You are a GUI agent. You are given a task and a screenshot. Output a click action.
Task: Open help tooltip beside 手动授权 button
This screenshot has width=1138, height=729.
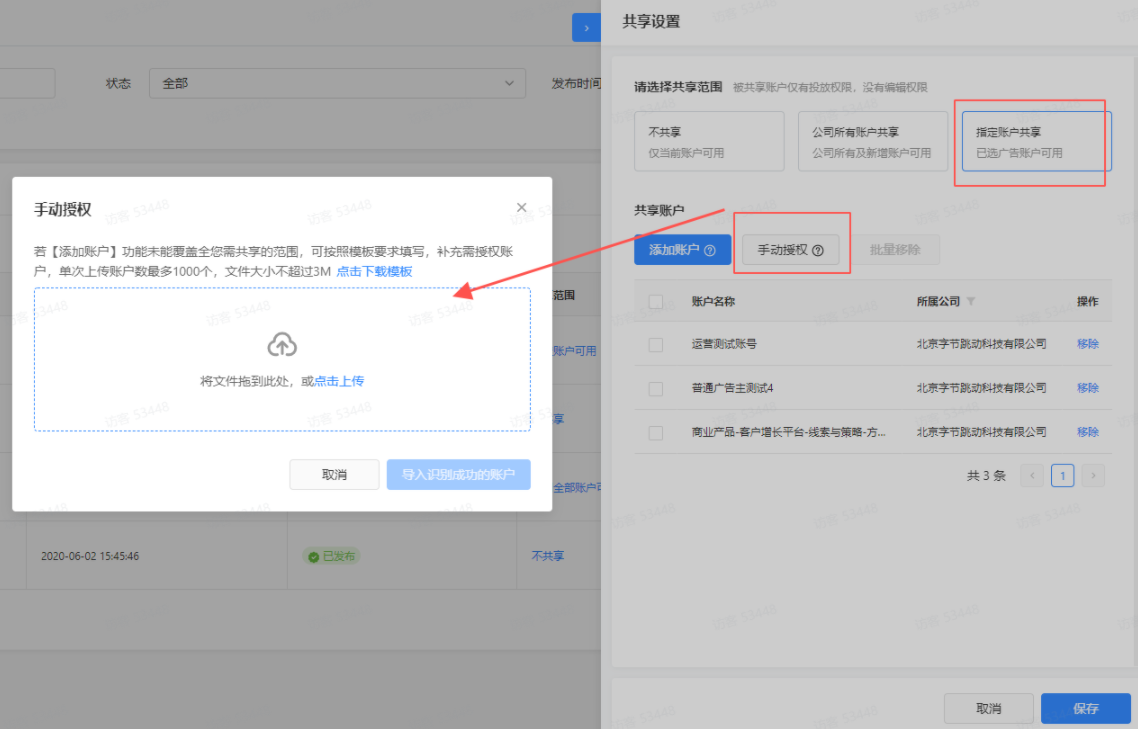pos(816,249)
